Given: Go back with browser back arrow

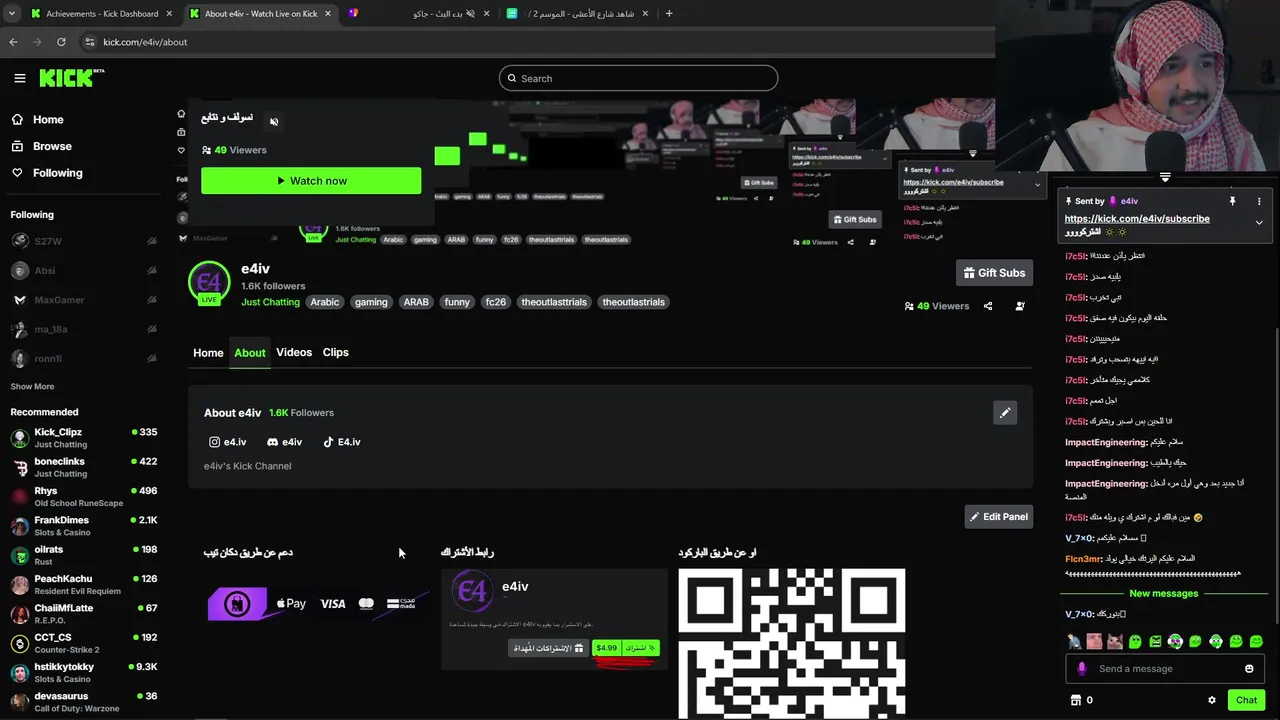Looking at the screenshot, I should (13, 42).
